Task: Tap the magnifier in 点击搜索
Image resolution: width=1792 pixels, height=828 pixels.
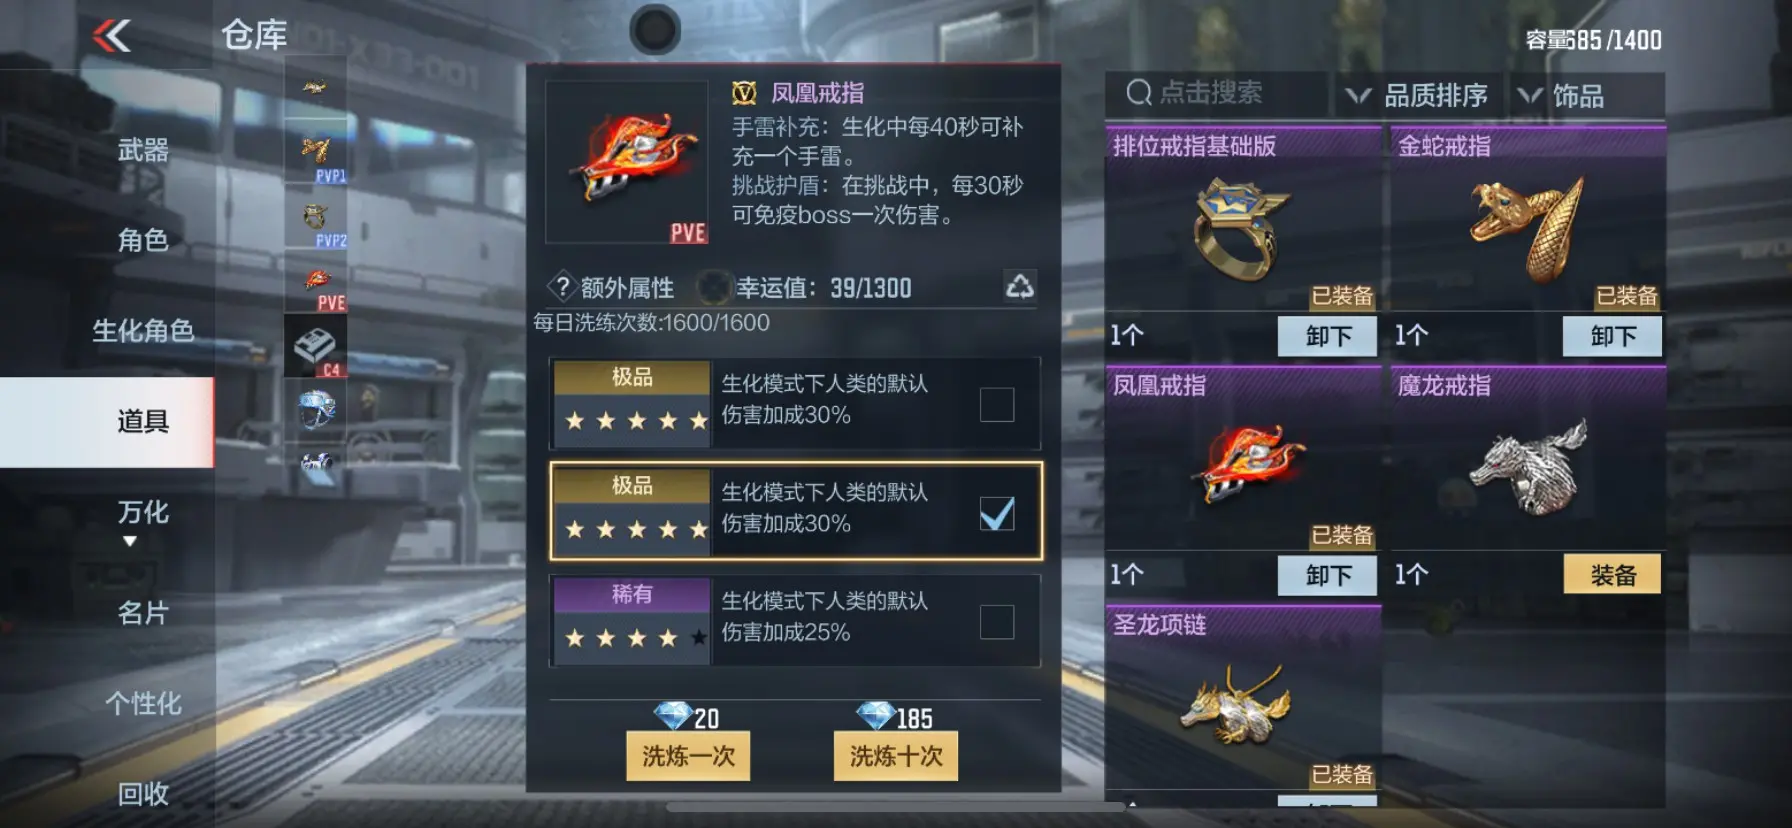Action: (1139, 93)
